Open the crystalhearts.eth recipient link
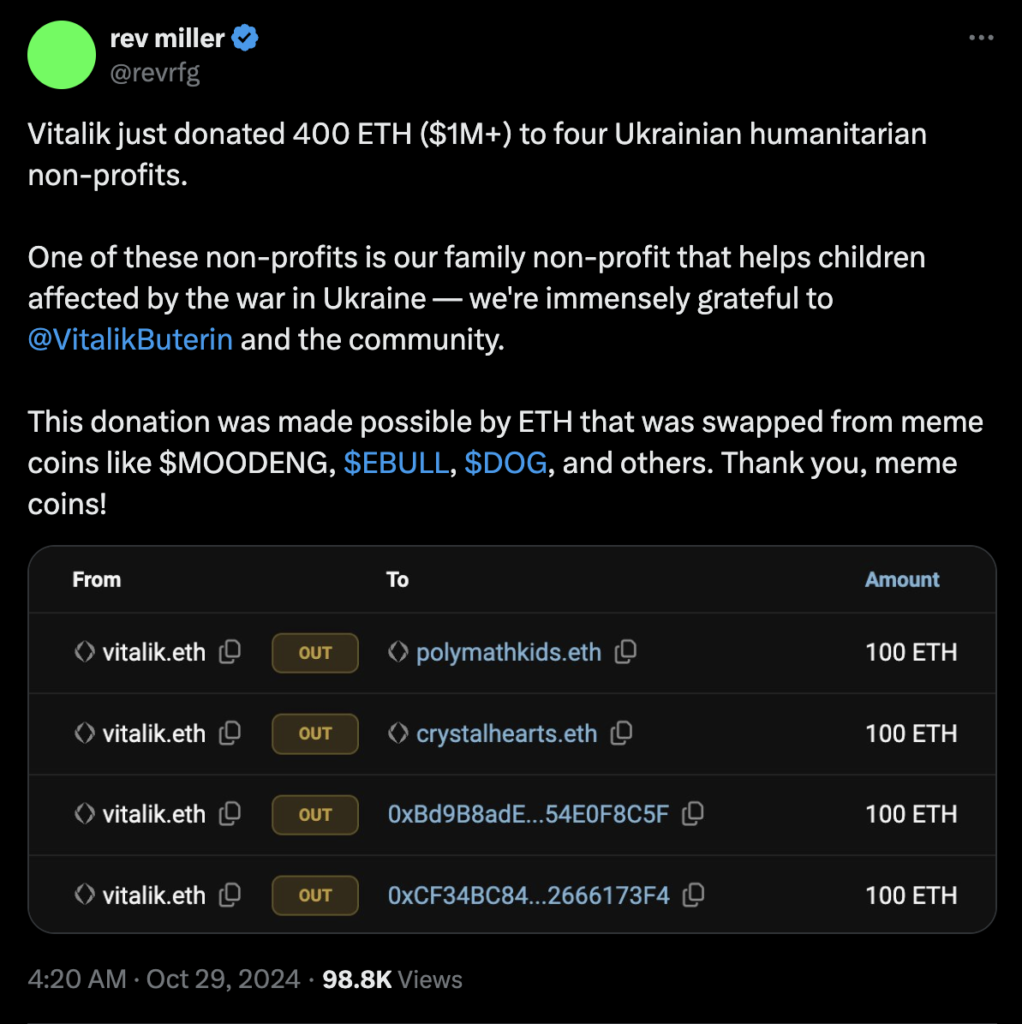This screenshot has height=1024, width=1022. click(x=506, y=734)
